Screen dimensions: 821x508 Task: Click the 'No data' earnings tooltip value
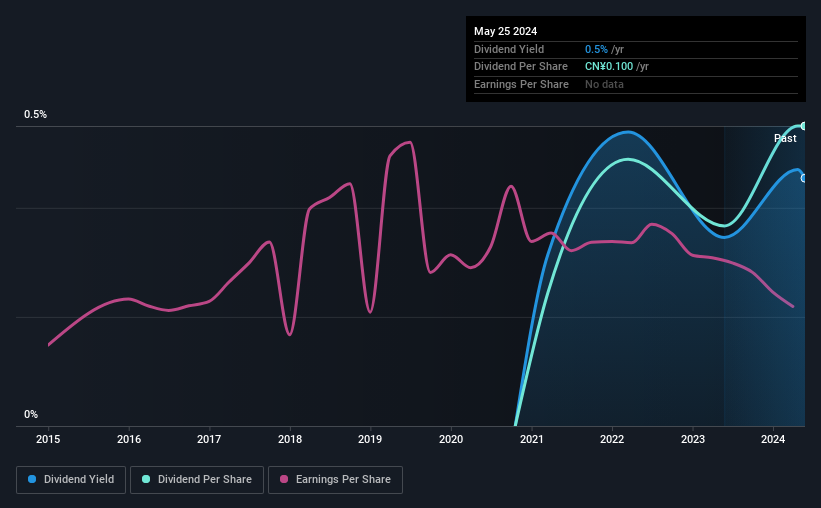[604, 84]
